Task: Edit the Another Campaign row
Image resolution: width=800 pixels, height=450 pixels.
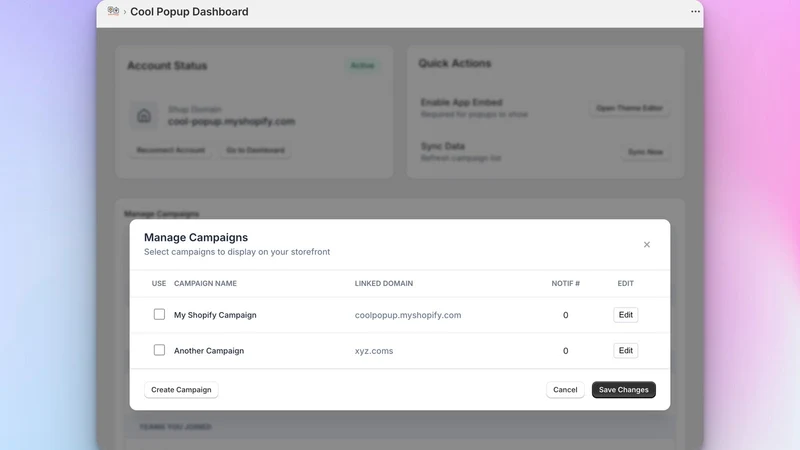Action: [626, 351]
